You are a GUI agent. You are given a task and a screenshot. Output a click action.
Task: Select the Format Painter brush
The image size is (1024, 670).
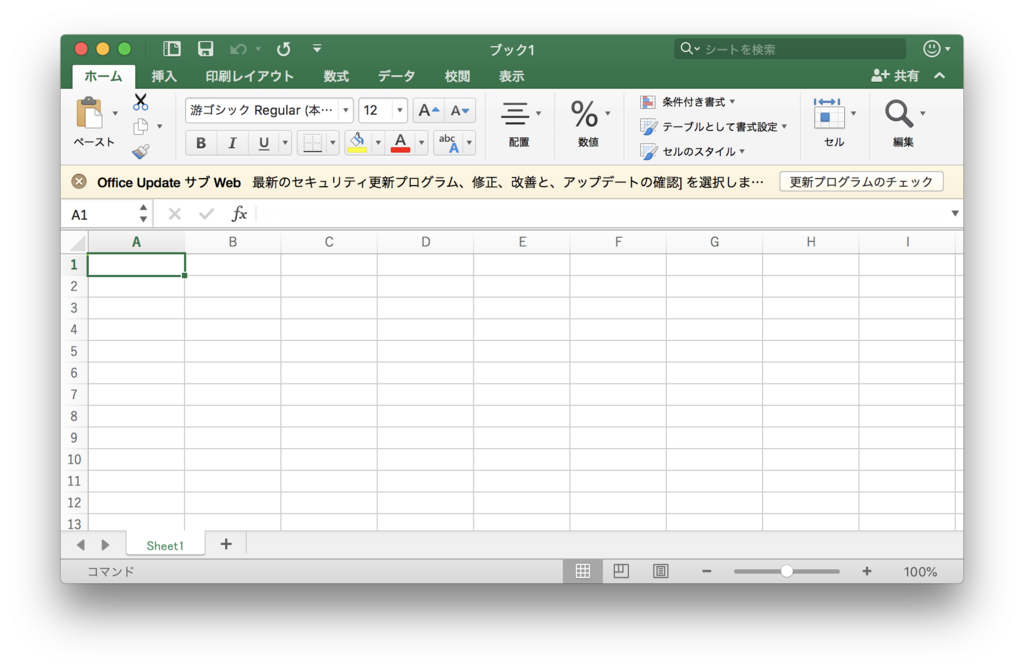[141, 152]
